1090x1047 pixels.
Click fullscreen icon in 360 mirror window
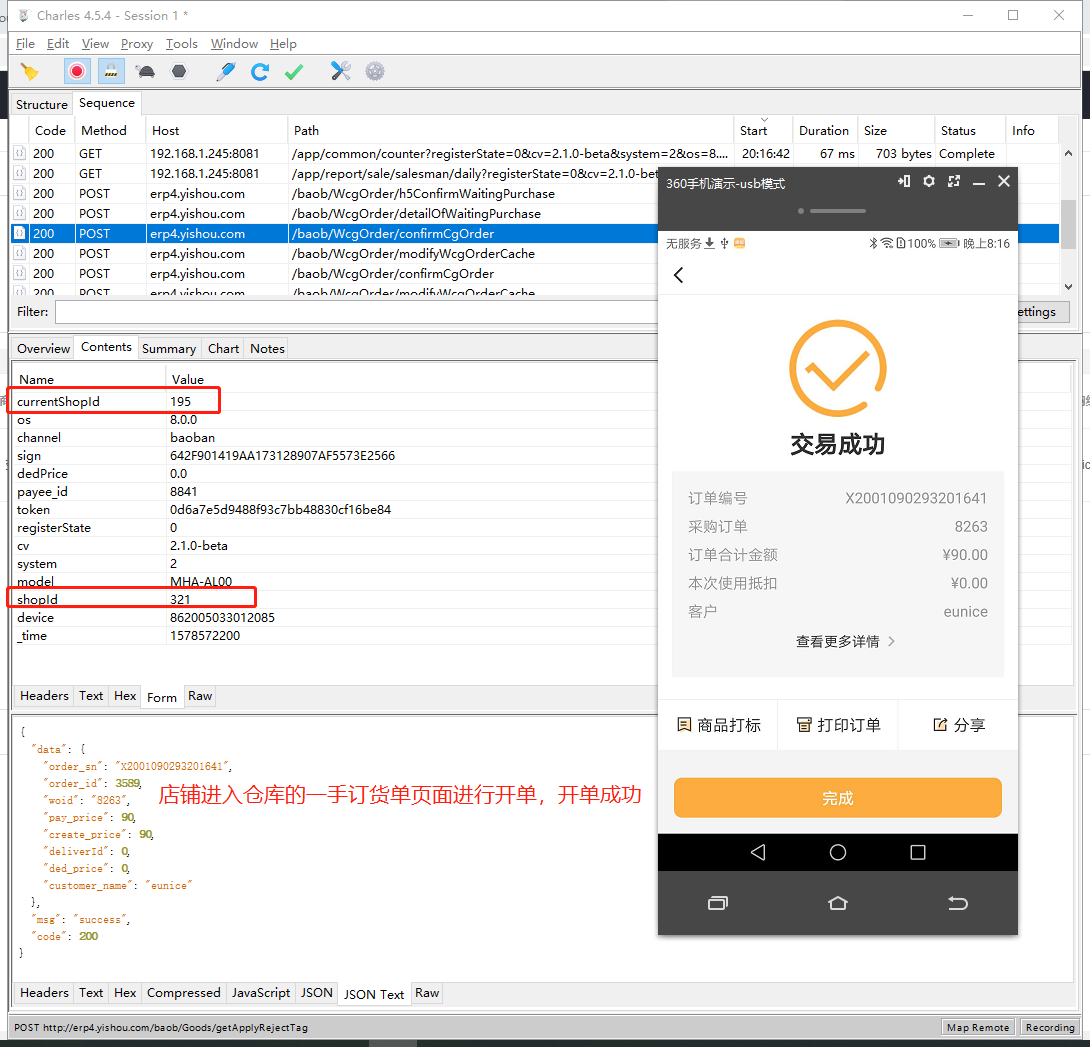pyautogui.click(x=954, y=181)
